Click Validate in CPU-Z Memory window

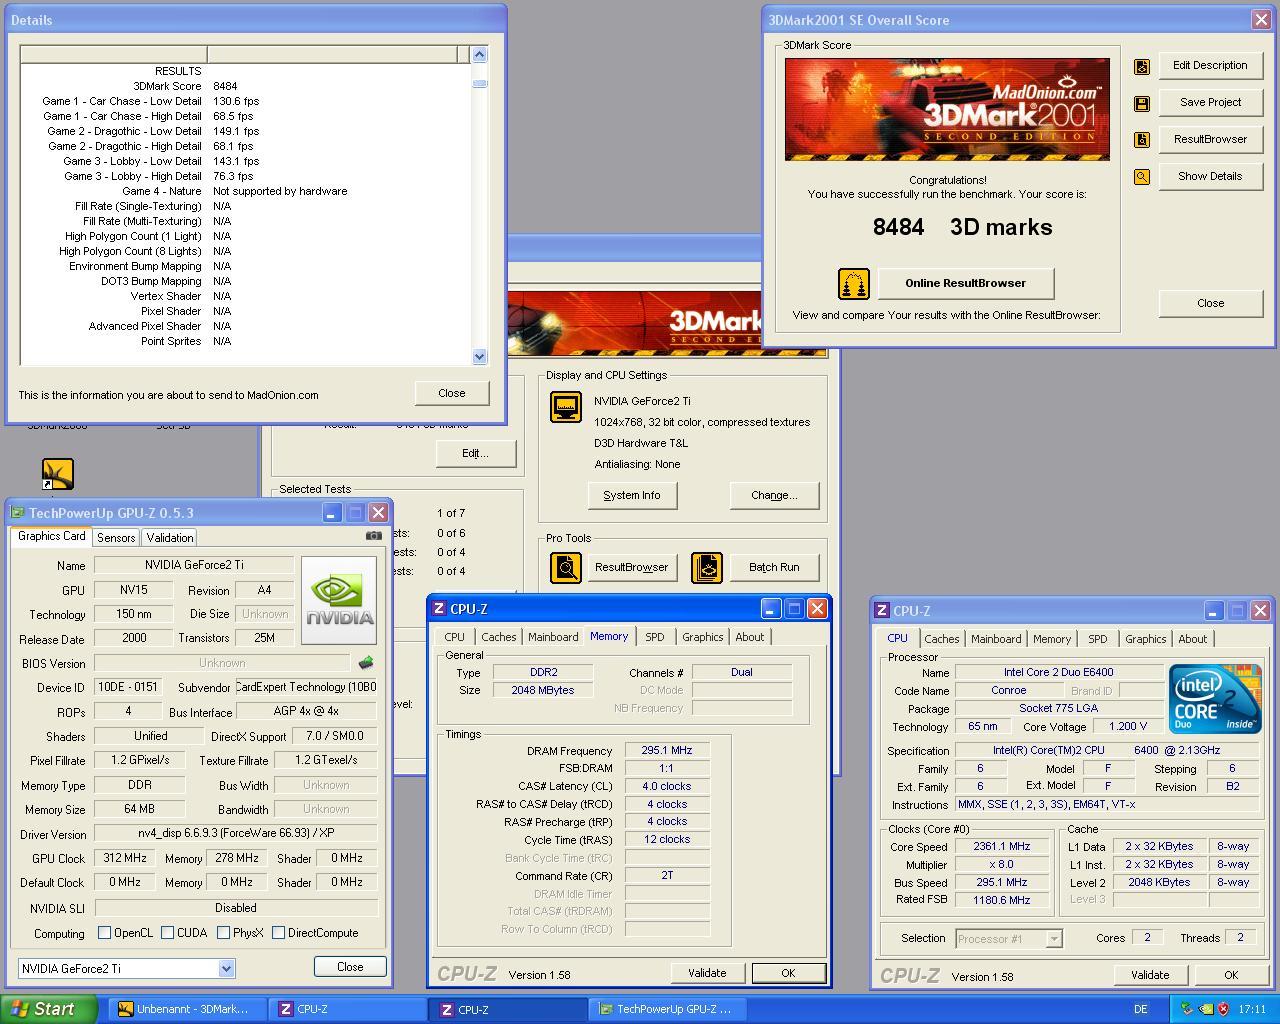[x=707, y=973]
